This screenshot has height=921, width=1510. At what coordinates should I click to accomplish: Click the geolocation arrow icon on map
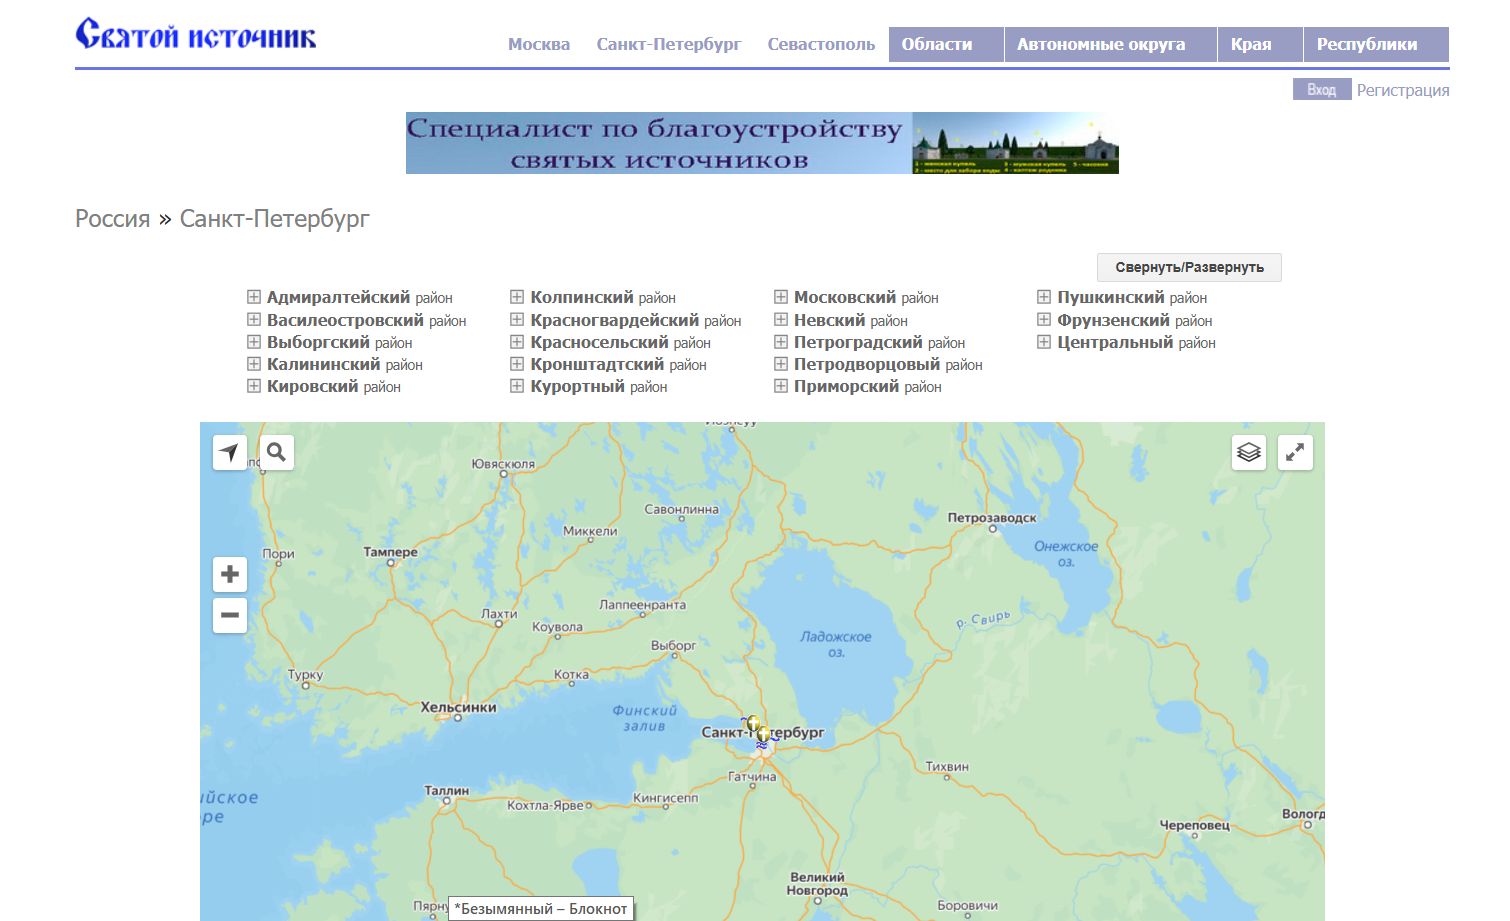click(229, 453)
